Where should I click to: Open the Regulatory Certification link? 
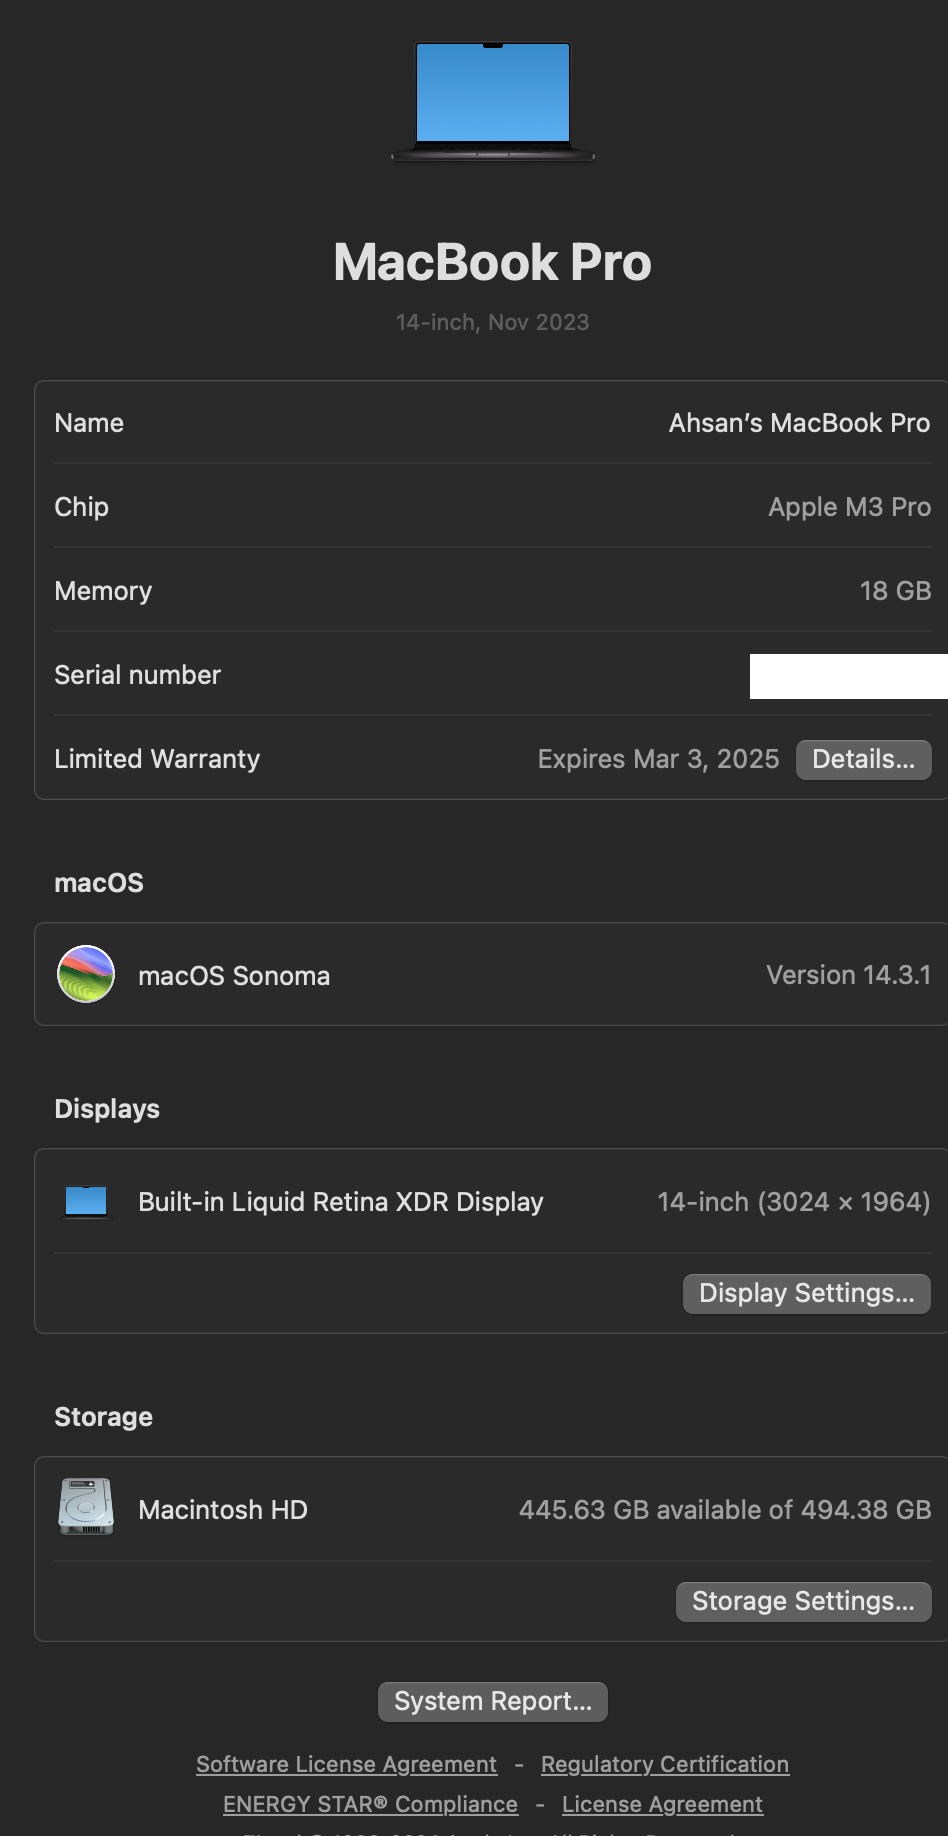pos(664,1764)
